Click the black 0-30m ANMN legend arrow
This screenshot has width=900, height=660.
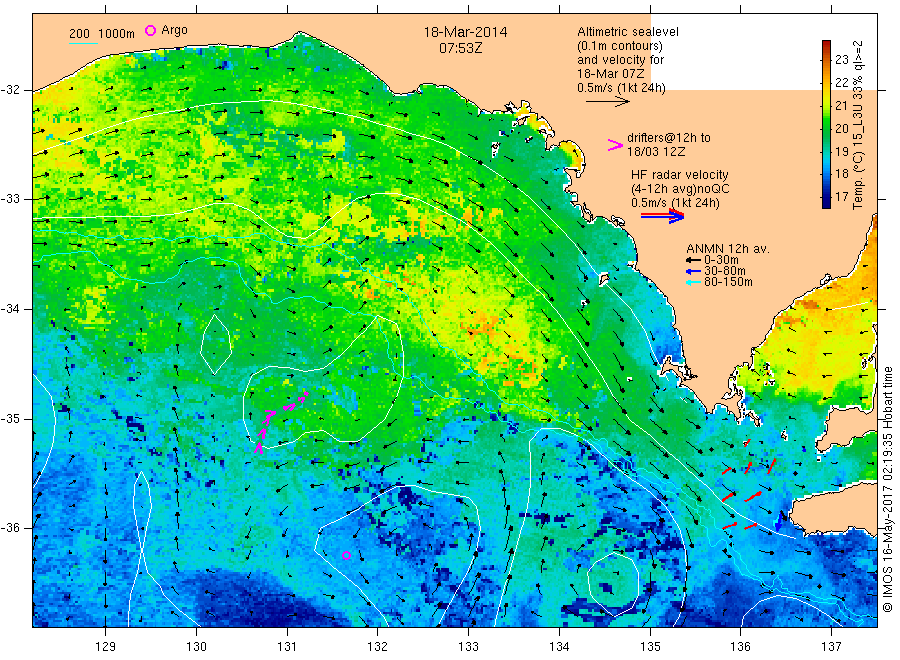693,260
